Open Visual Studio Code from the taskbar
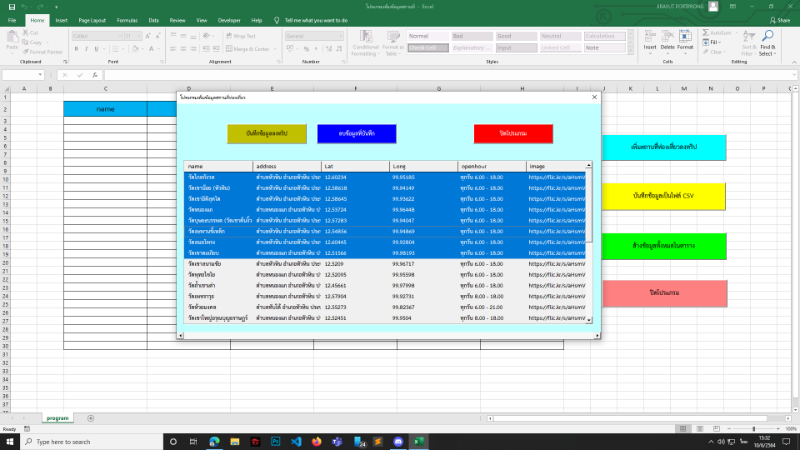Image resolution: width=800 pixels, height=450 pixels. (x=296, y=441)
